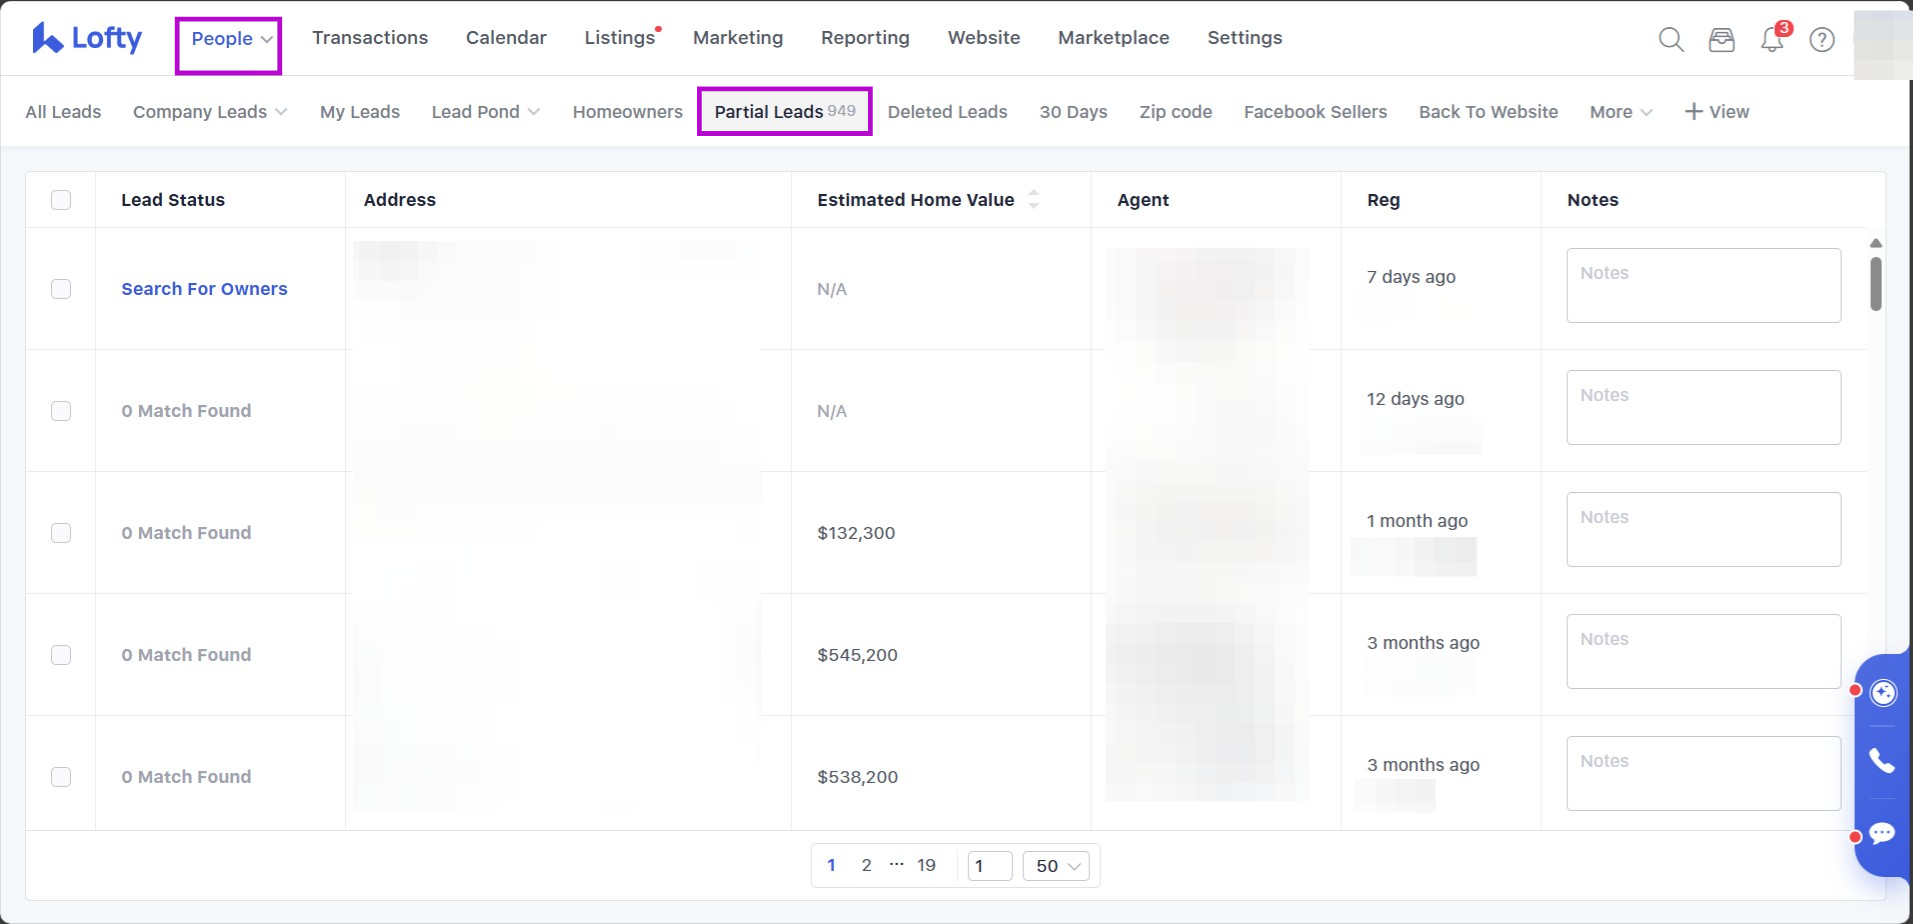Expand the People dropdown menu

coord(230,39)
